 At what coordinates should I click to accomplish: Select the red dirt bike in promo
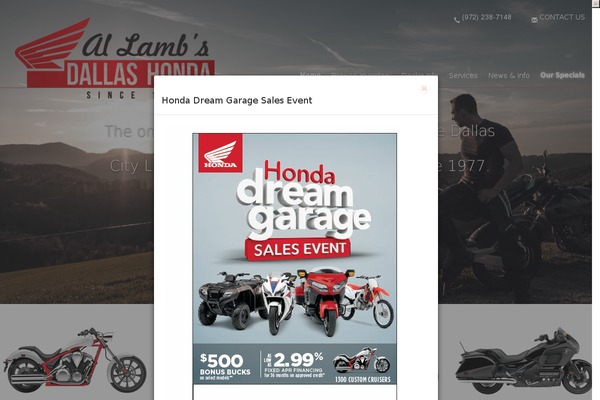click(x=368, y=300)
